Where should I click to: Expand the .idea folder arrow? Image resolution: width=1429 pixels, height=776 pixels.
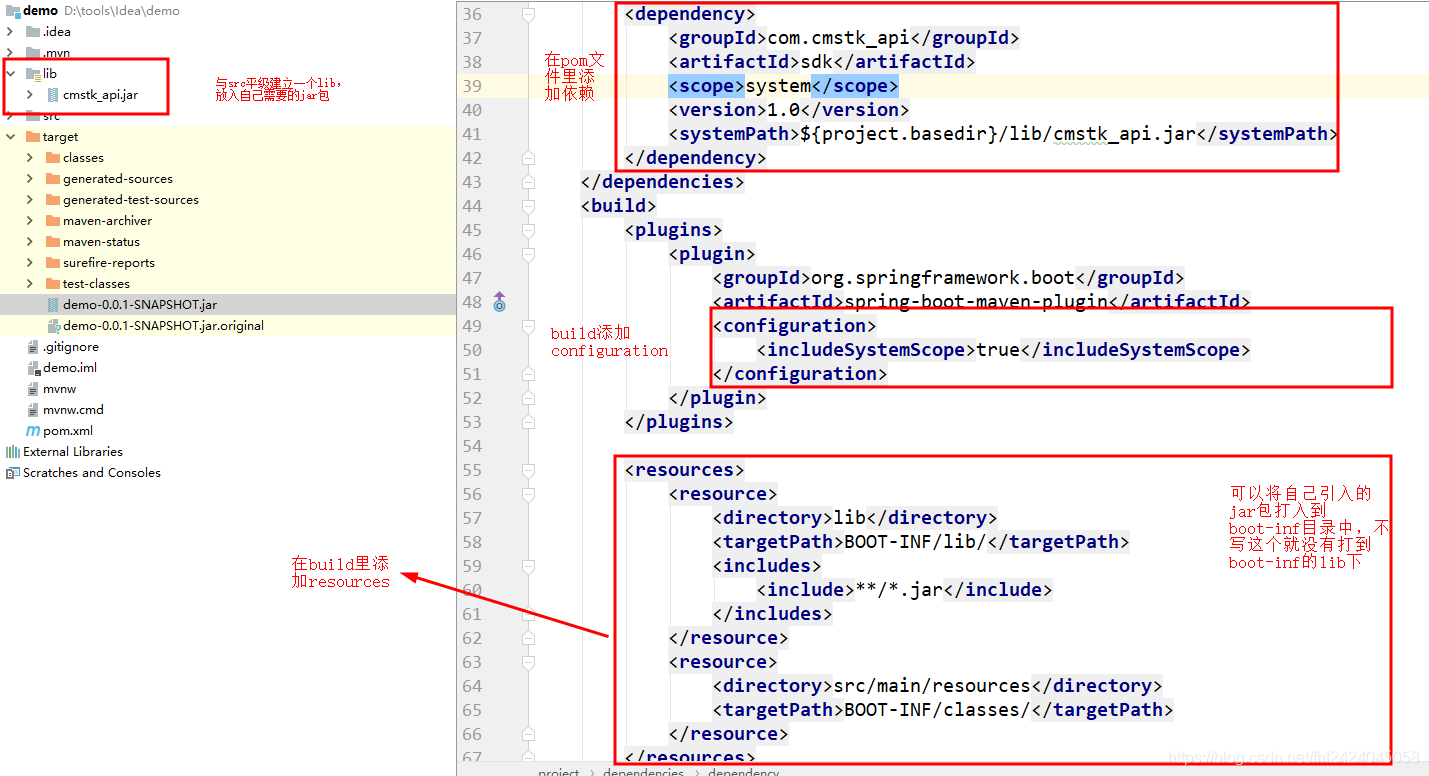(x=10, y=32)
